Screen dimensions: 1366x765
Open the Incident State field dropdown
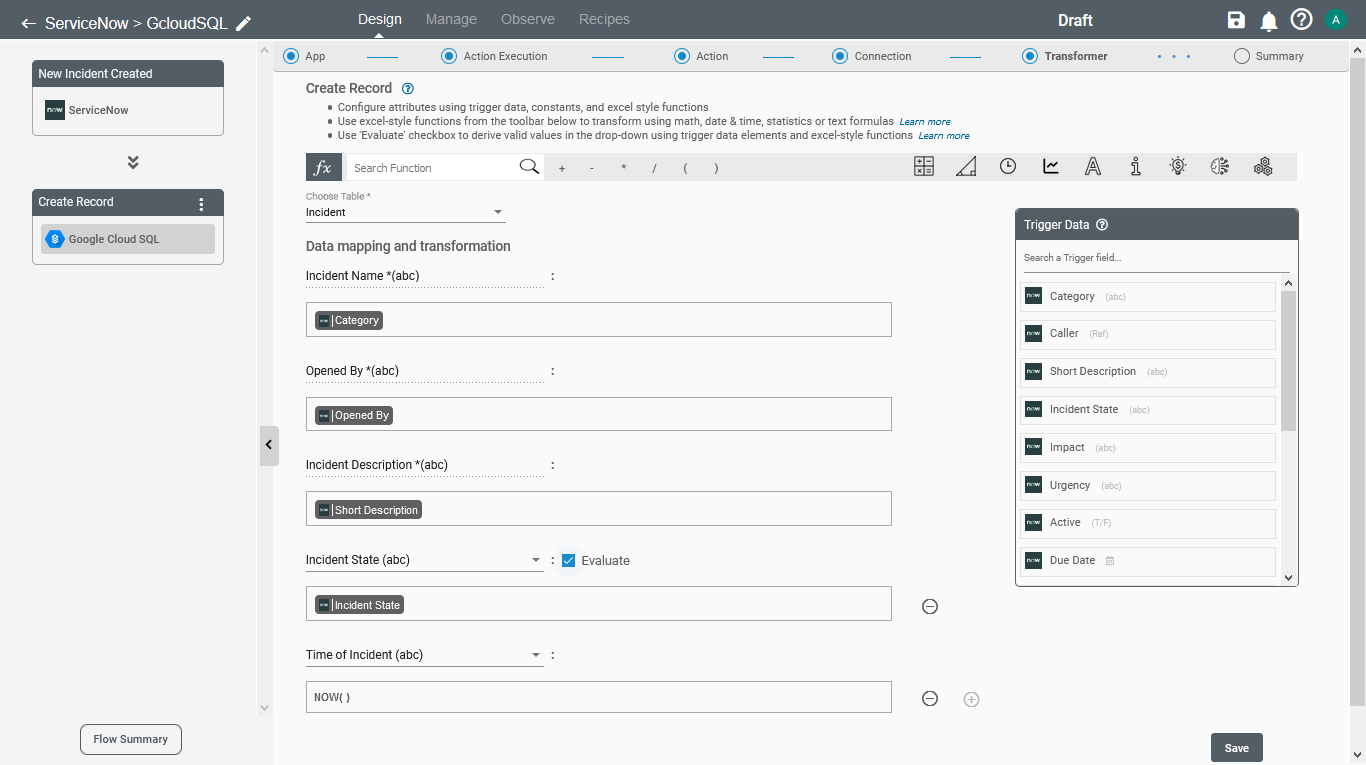click(x=425, y=560)
